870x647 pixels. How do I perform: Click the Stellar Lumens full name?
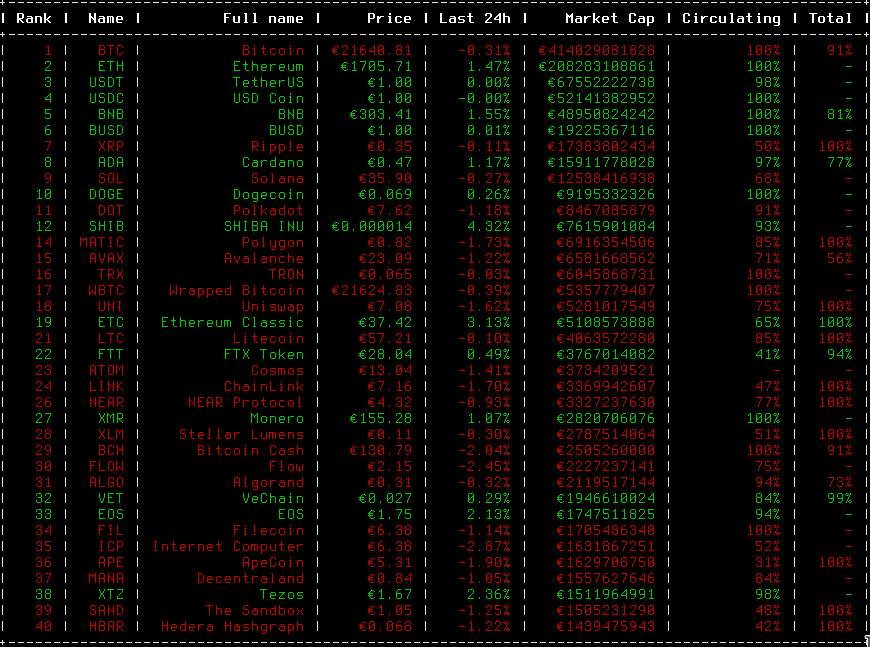tap(241, 435)
